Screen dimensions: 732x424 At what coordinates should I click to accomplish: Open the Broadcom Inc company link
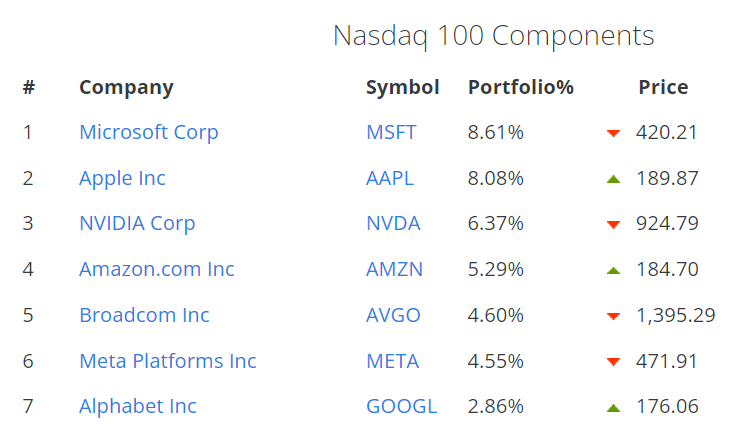tap(144, 315)
